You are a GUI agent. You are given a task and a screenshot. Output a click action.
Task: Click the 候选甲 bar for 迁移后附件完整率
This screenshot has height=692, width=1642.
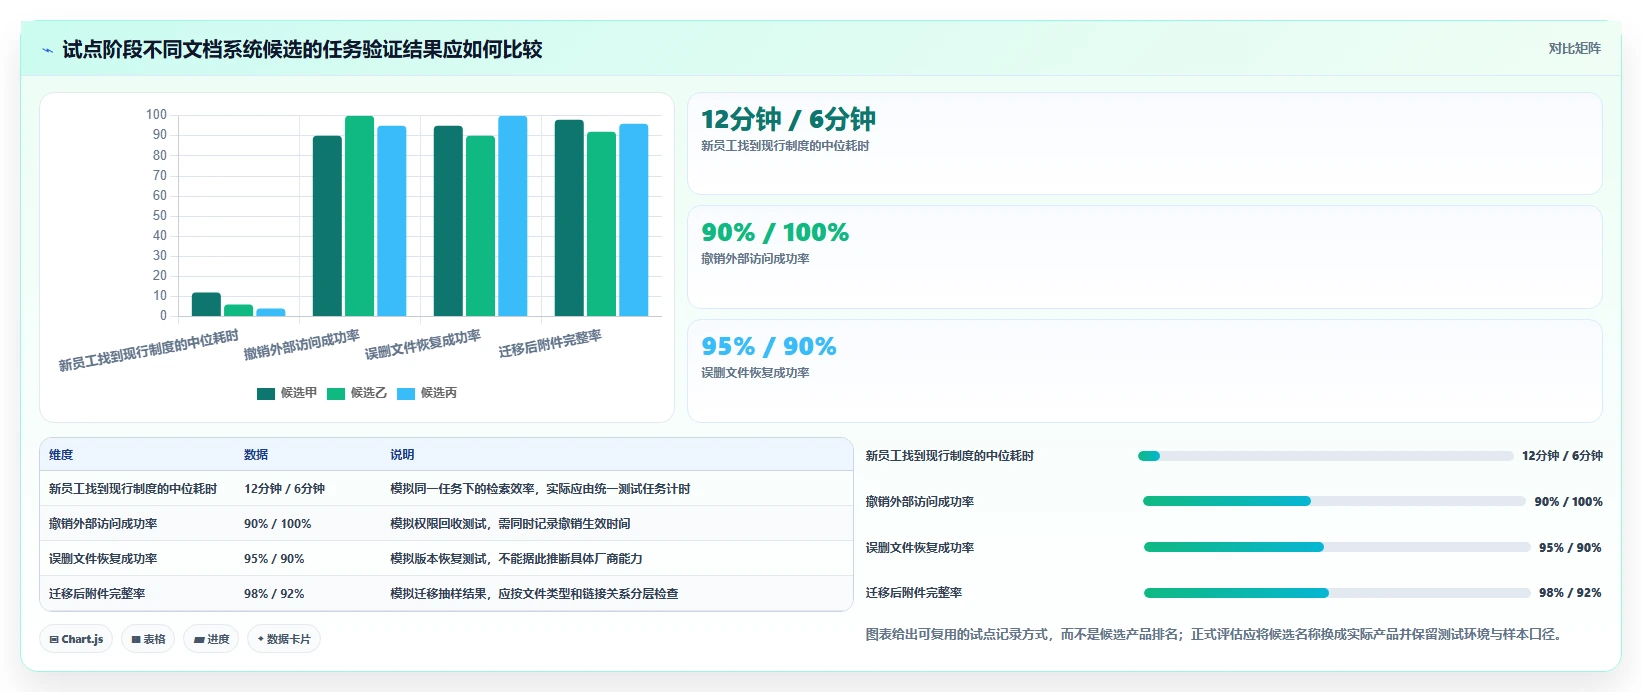pyautogui.click(x=569, y=218)
